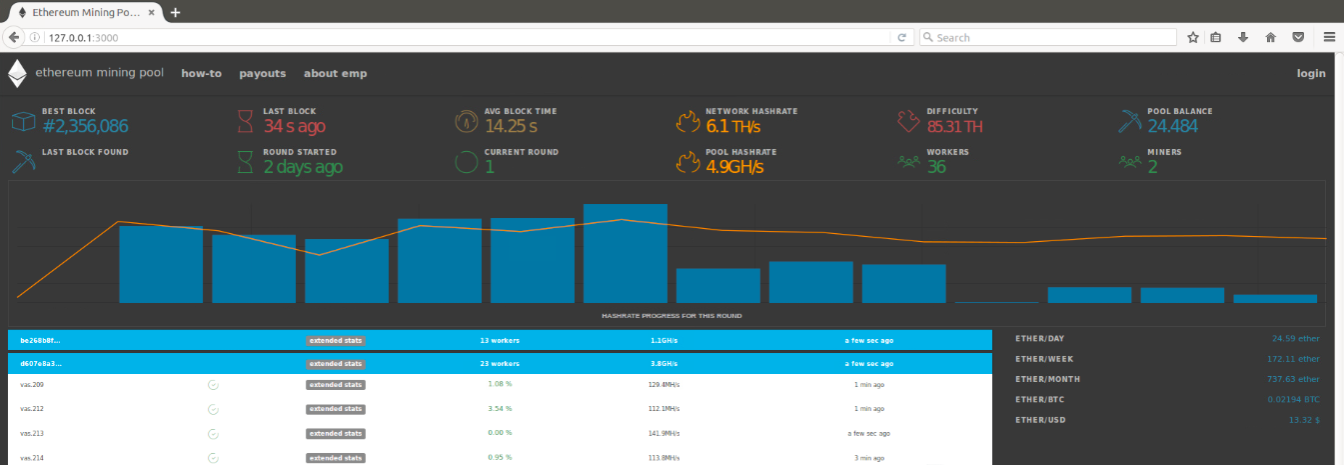Screen dimensions: 1344x465
Task: Click the 13 workers count
Action: click(499, 340)
